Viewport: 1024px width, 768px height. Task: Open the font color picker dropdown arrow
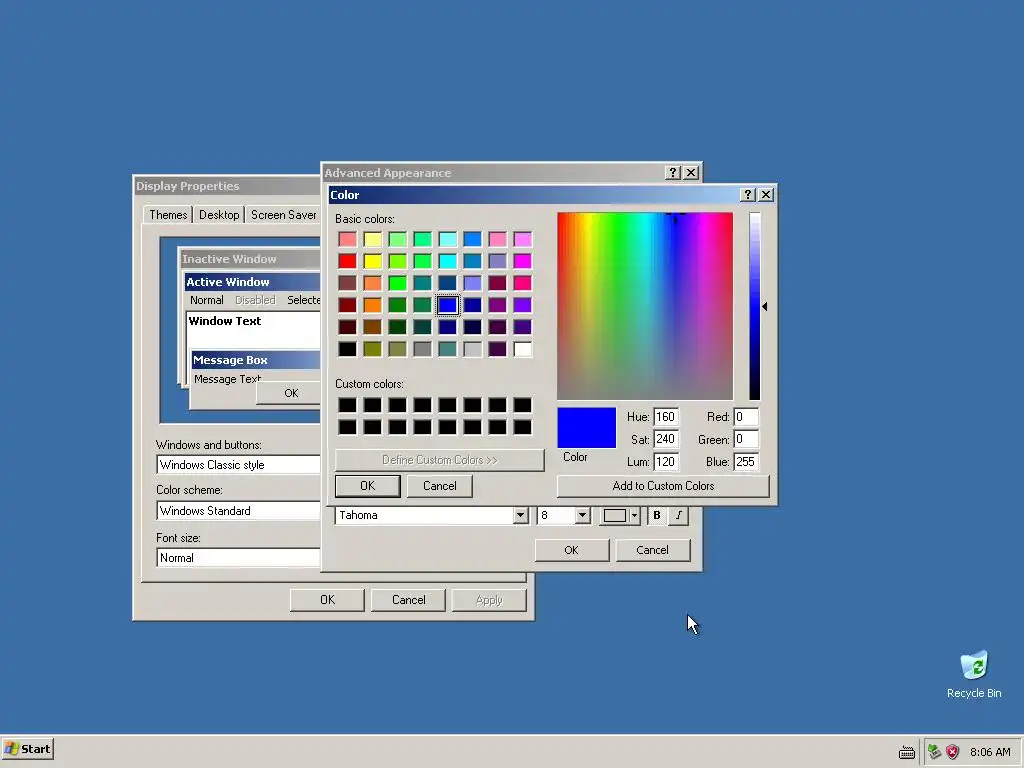tap(633, 515)
